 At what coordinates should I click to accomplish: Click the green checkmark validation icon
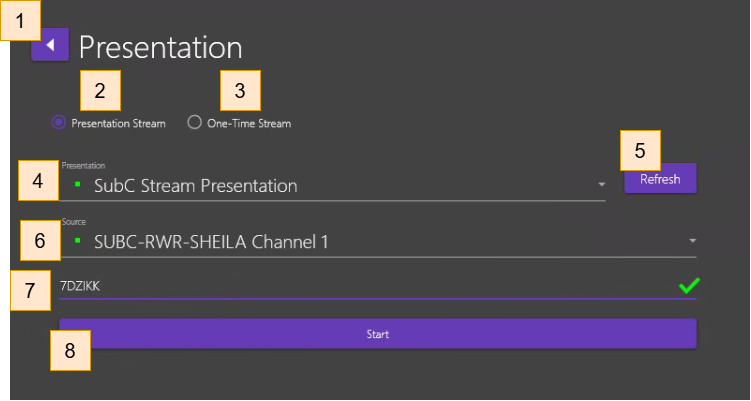[687, 287]
